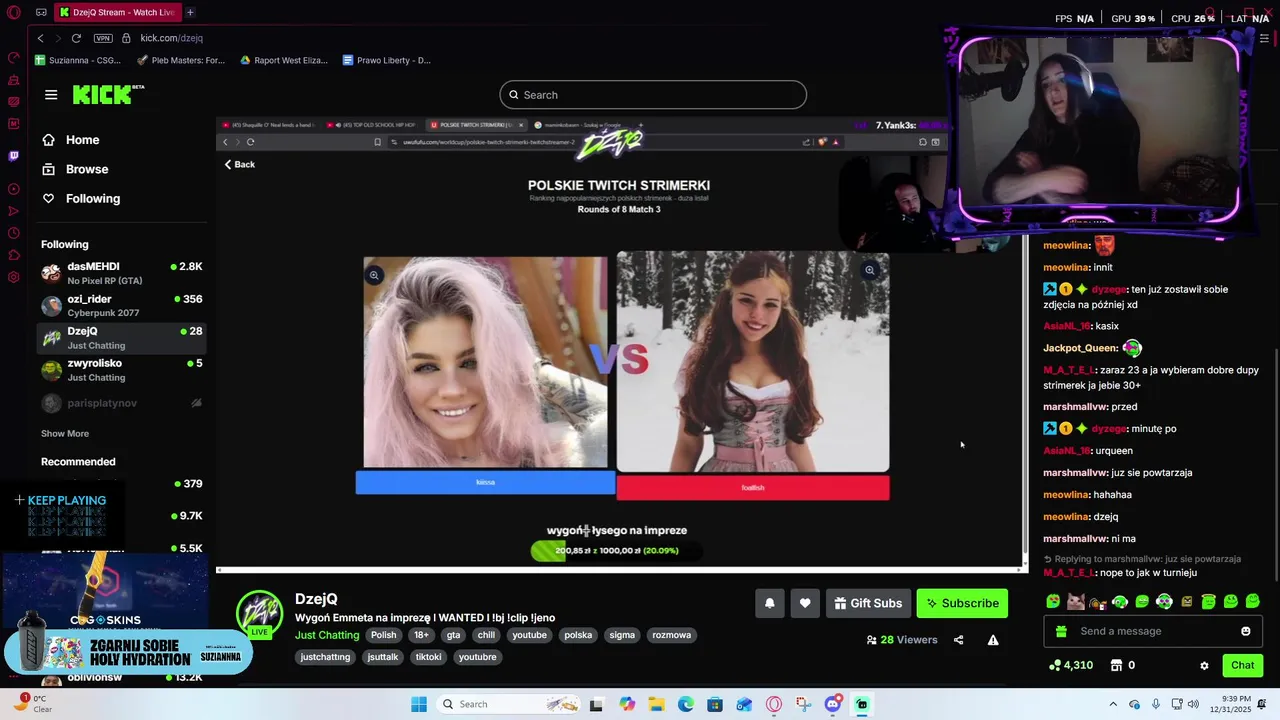
Task: Select the Polish tag
Action: click(x=384, y=635)
